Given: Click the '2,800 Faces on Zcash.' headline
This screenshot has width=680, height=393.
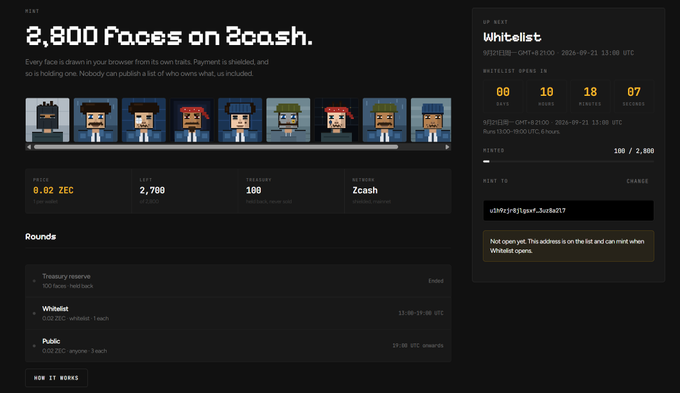Looking at the screenshot, I should tap(169, 36).
